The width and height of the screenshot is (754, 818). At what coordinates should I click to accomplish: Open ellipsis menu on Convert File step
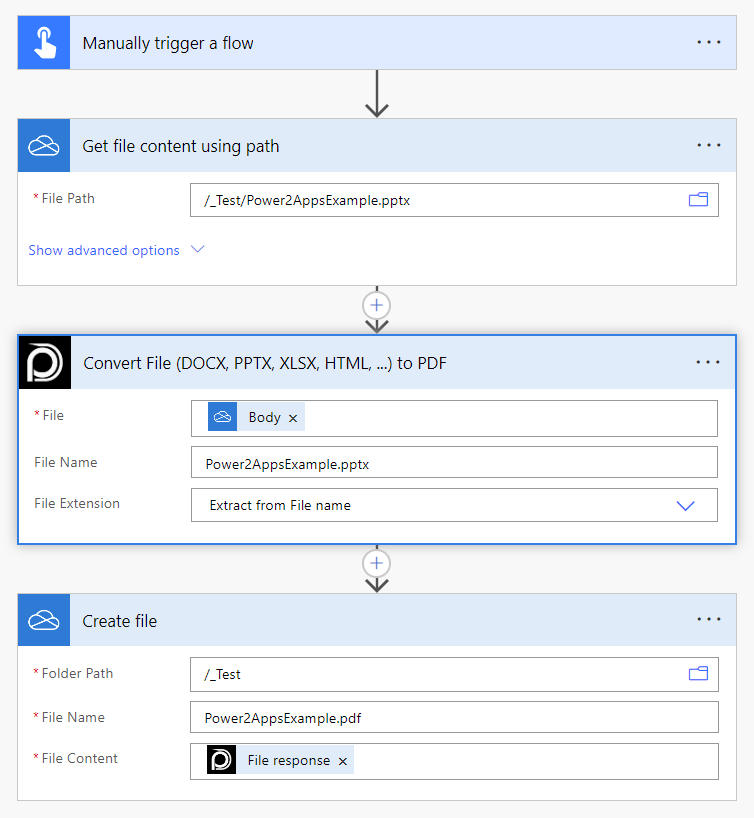click(x=708, y=362)
